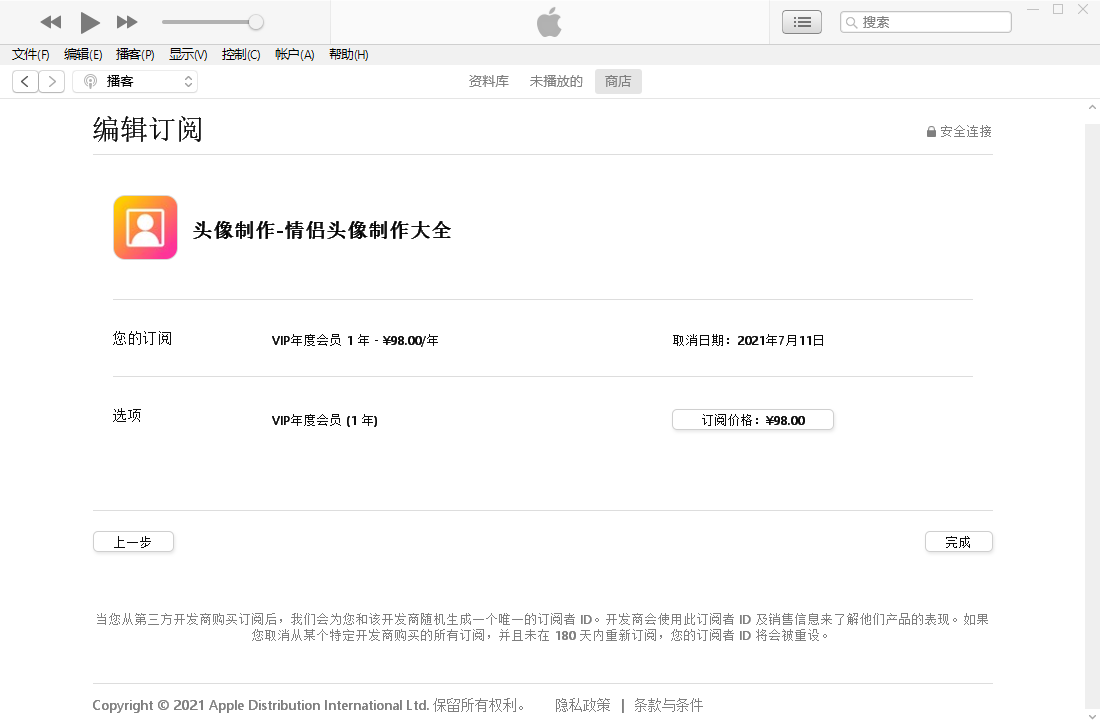The width and height of the screenshot is (1100, 725).
Task: Start playback with the play button
Action: 89,22
